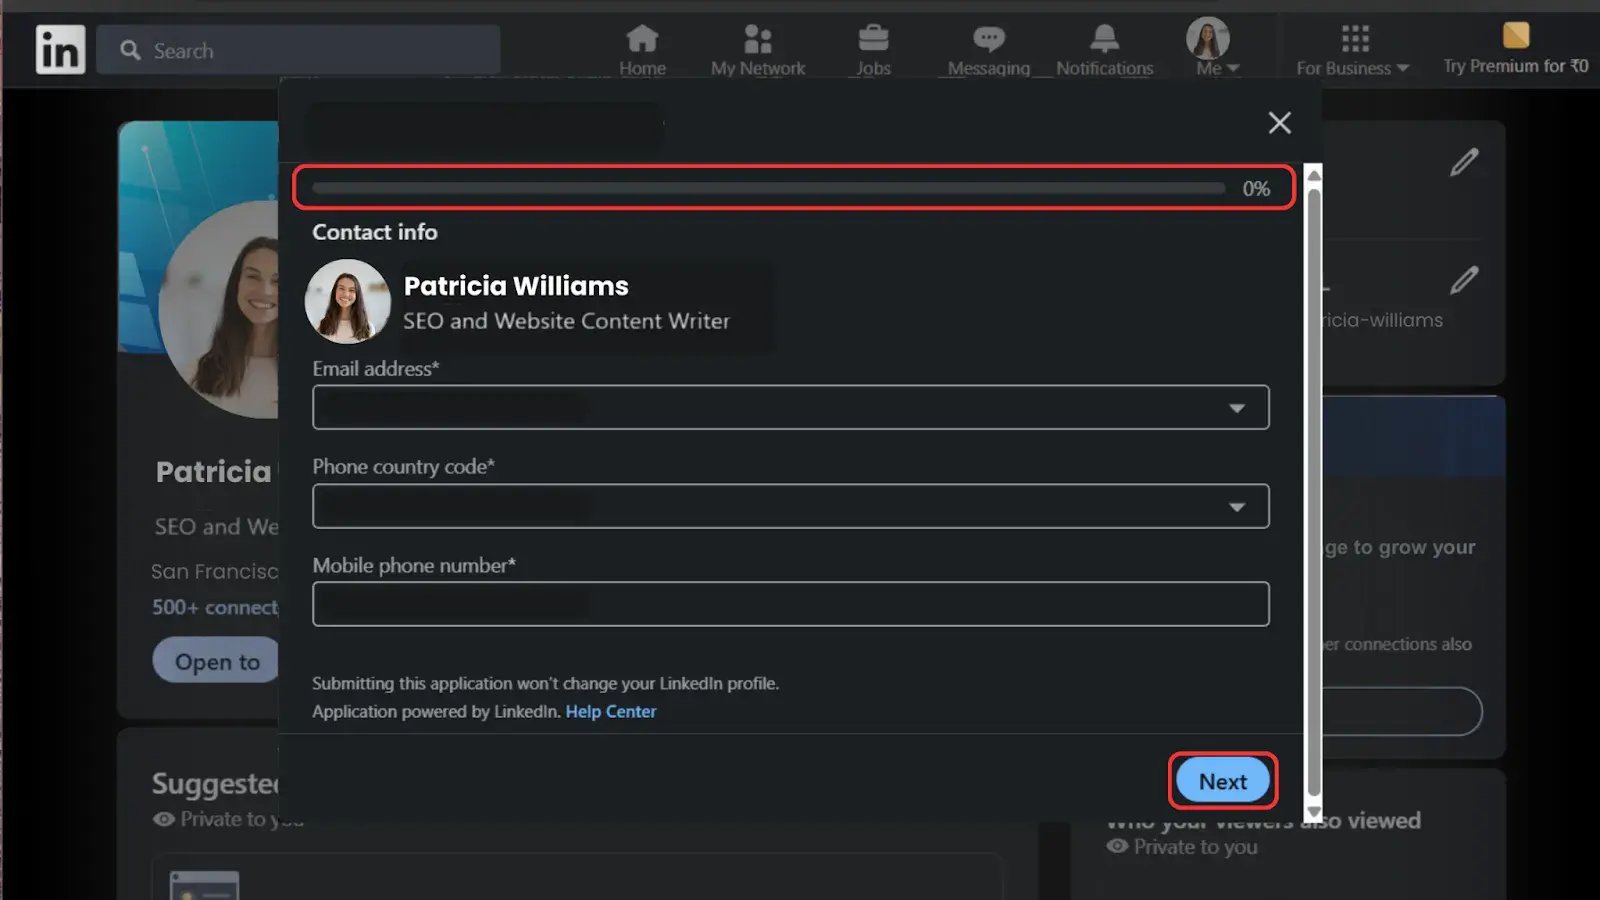Click the For Business grid icon
The width and height of the screenshot is (1600, 900).
(x=1354, y=40)
